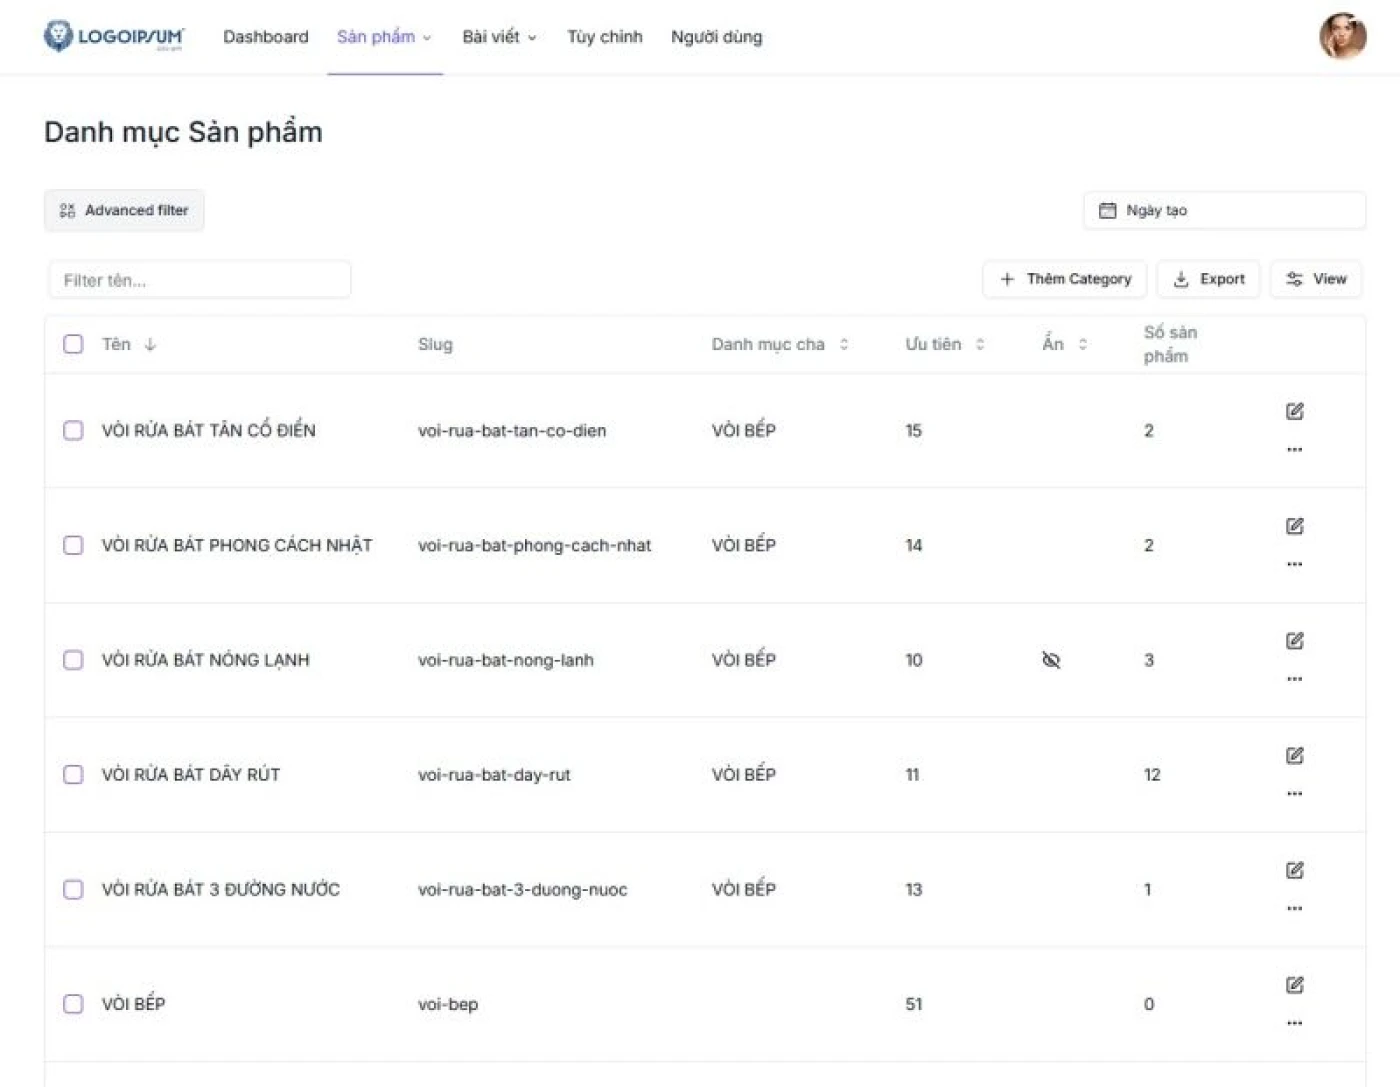Click into the Filter tên input field
The image size is (1400, 1087).
(200, 280)
